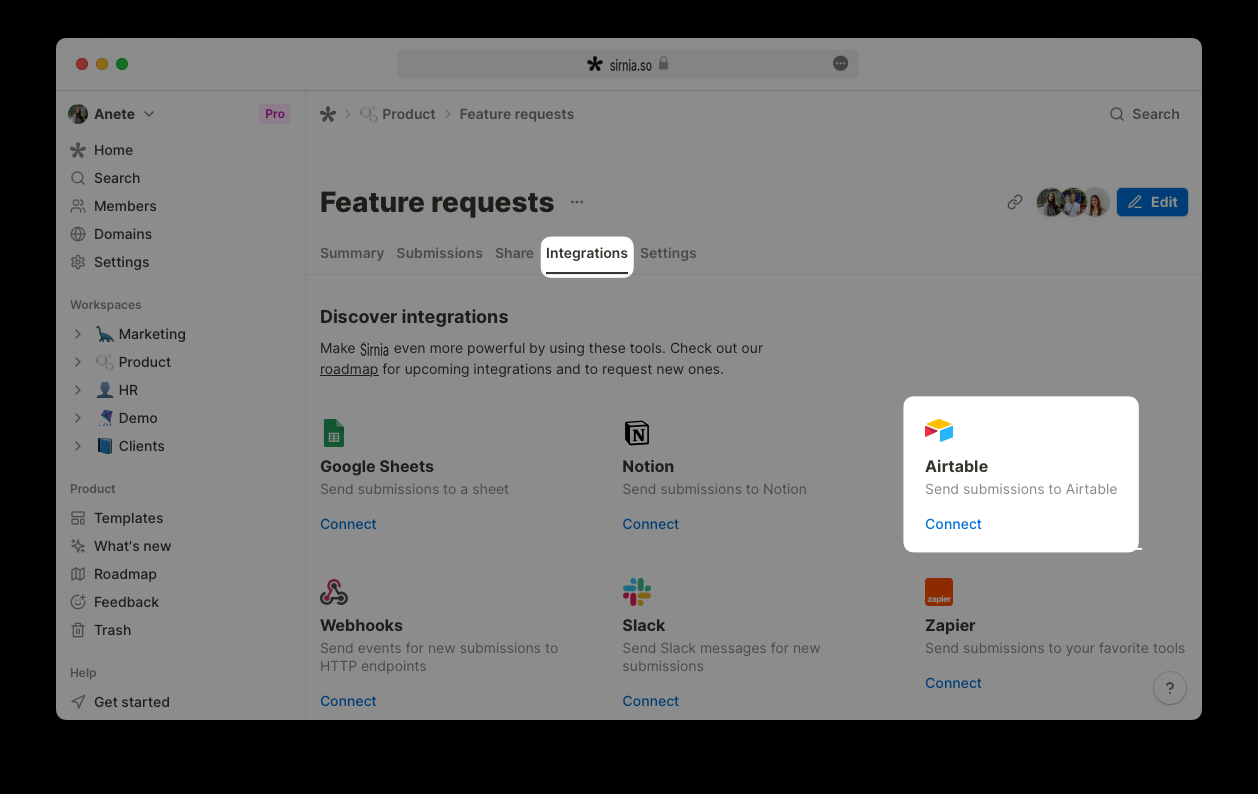Click the header Search at top right

(x=1145, y=114)
